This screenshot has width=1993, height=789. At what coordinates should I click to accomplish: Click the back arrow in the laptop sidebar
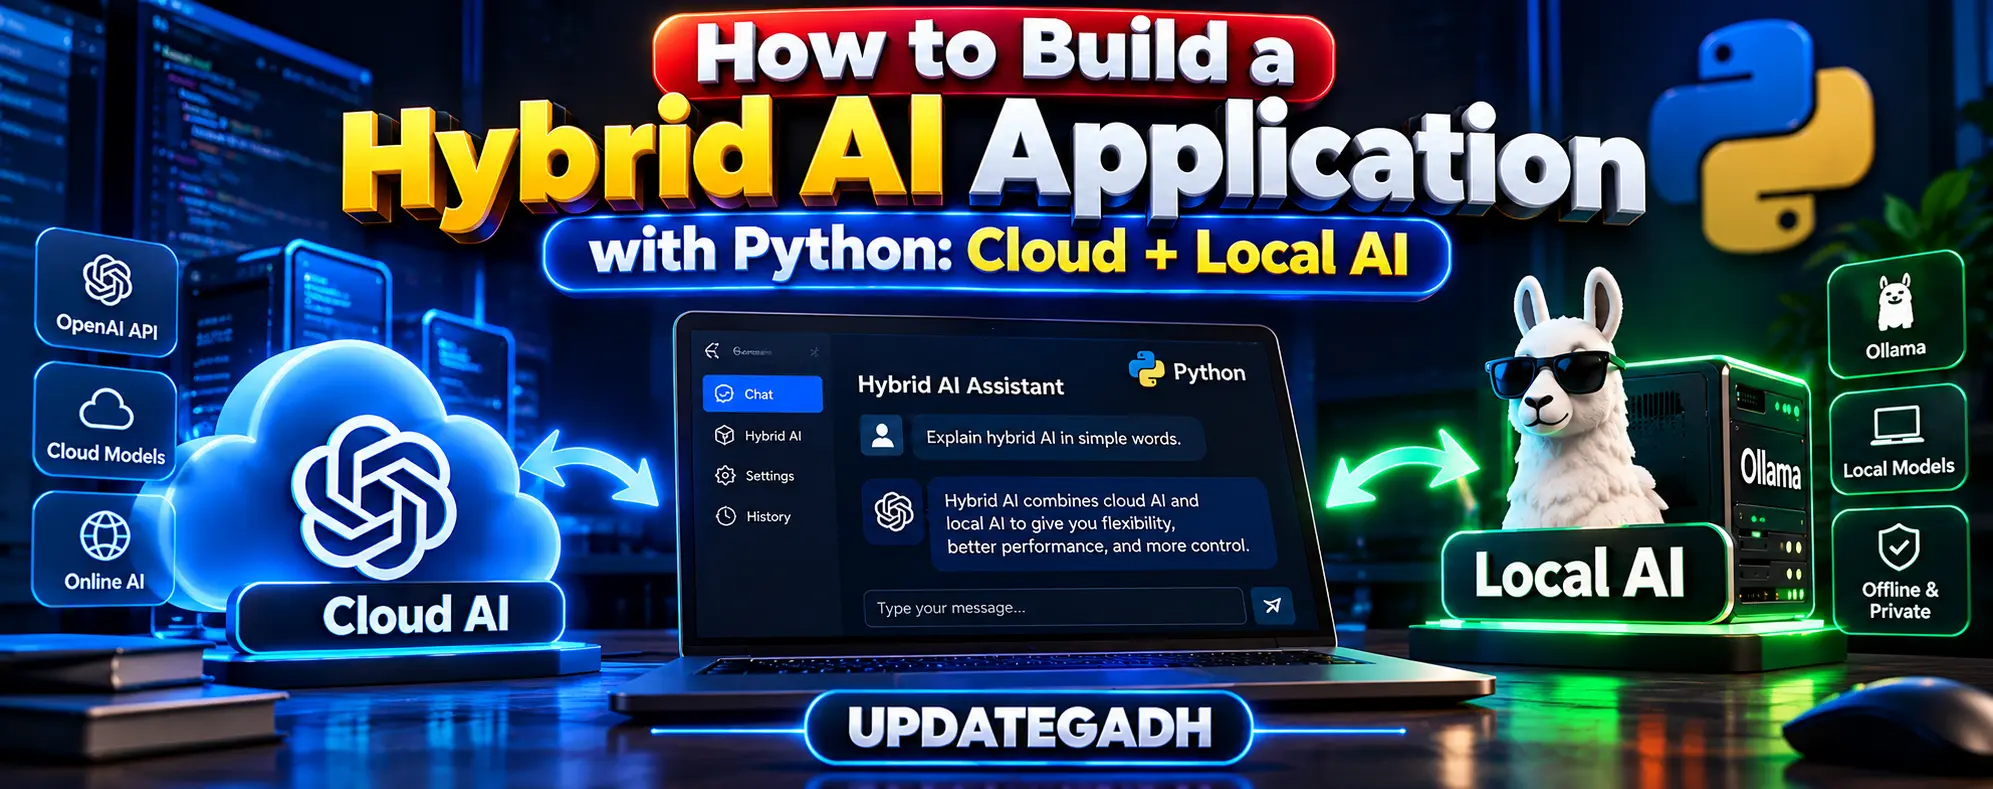point(712,351)
